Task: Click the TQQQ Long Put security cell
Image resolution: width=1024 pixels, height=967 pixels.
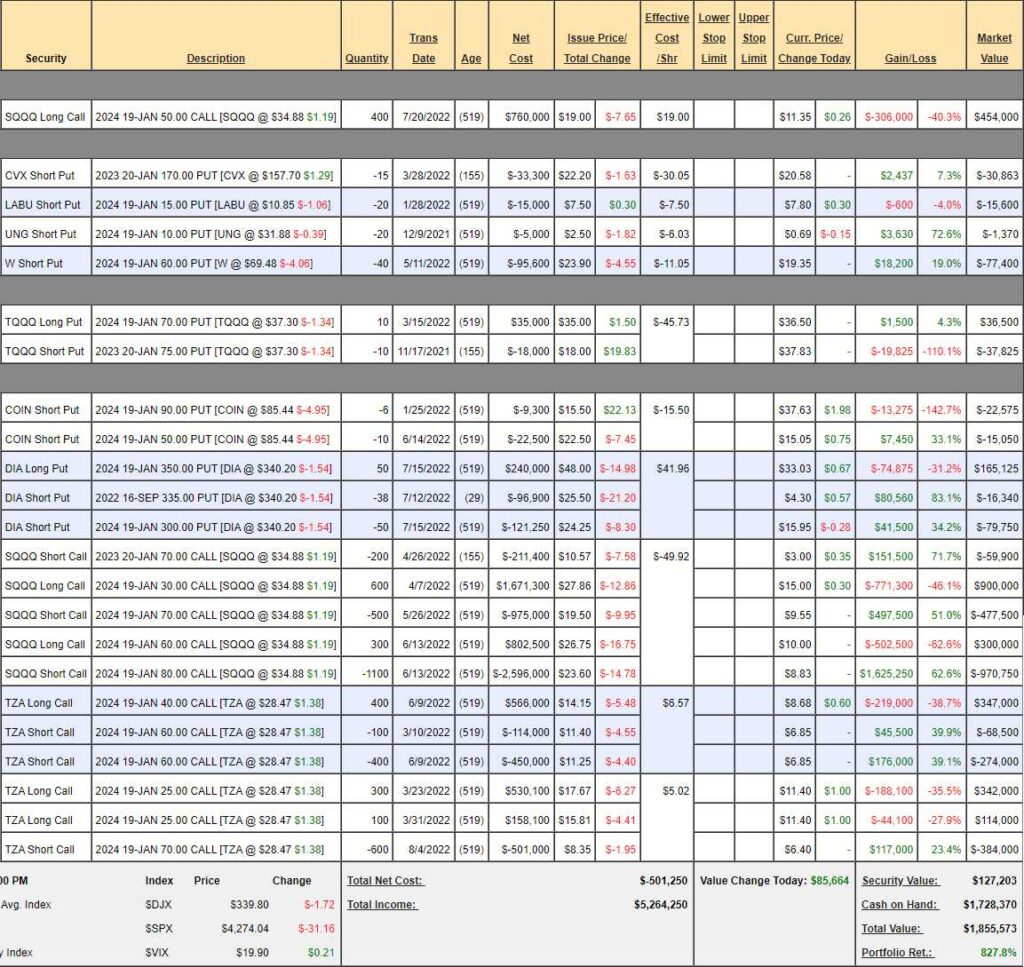Action: click(x=46, y=322)
